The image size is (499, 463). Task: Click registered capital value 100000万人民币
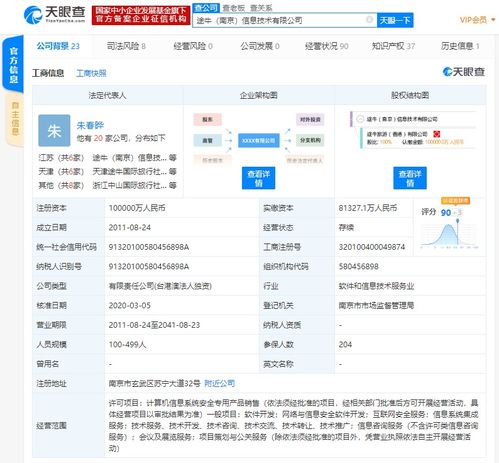[x=137, y=208]
